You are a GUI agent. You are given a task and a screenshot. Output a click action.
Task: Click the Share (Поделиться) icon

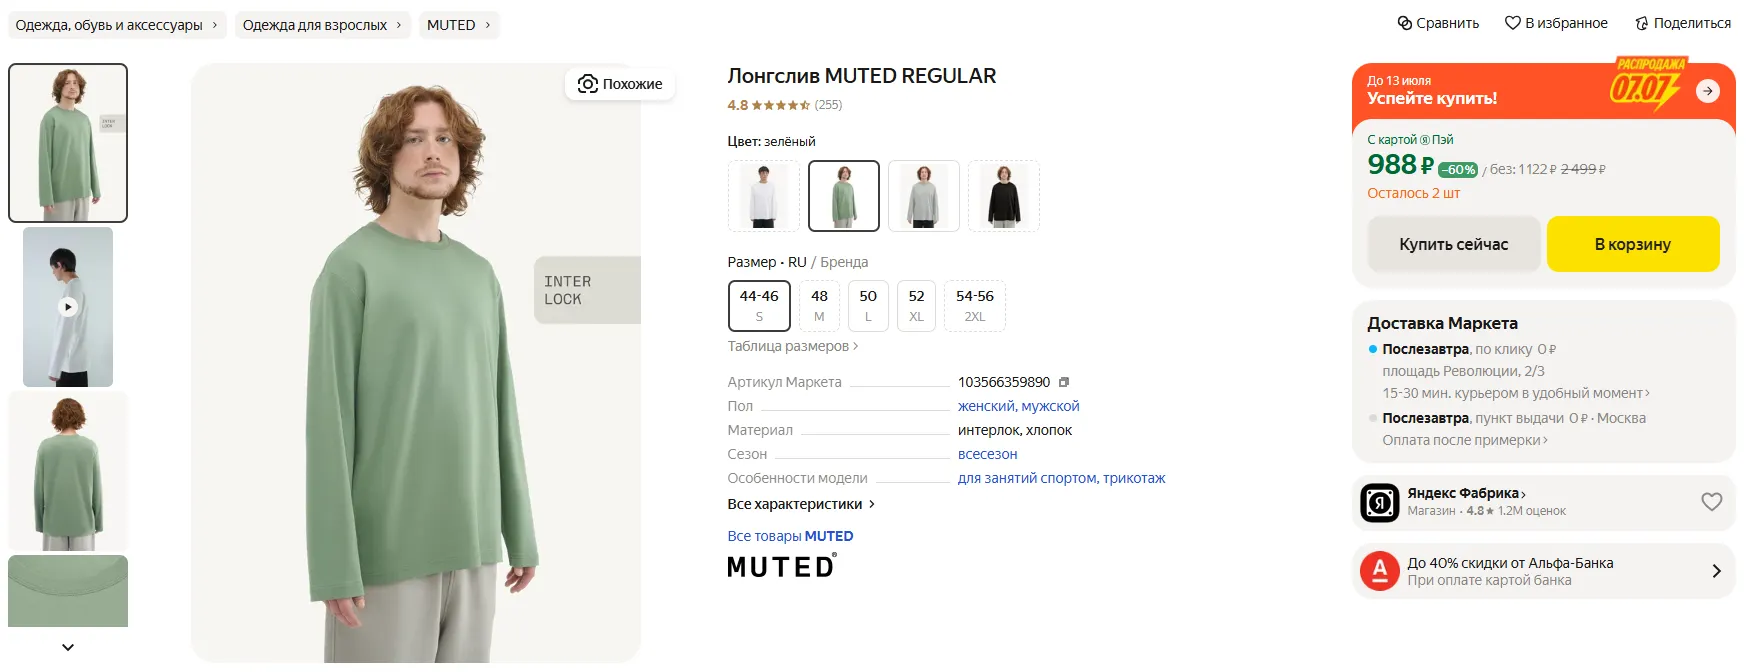pos(1641,23)
